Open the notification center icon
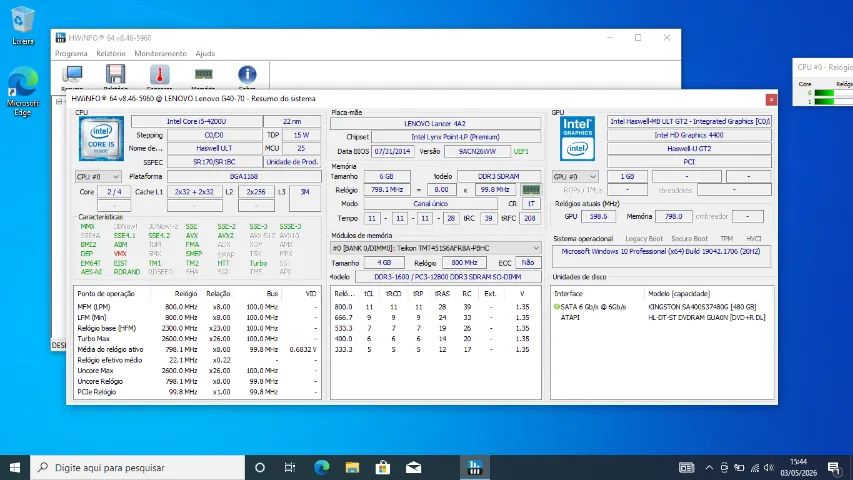The image size is (853, 480). coord(833,467)
